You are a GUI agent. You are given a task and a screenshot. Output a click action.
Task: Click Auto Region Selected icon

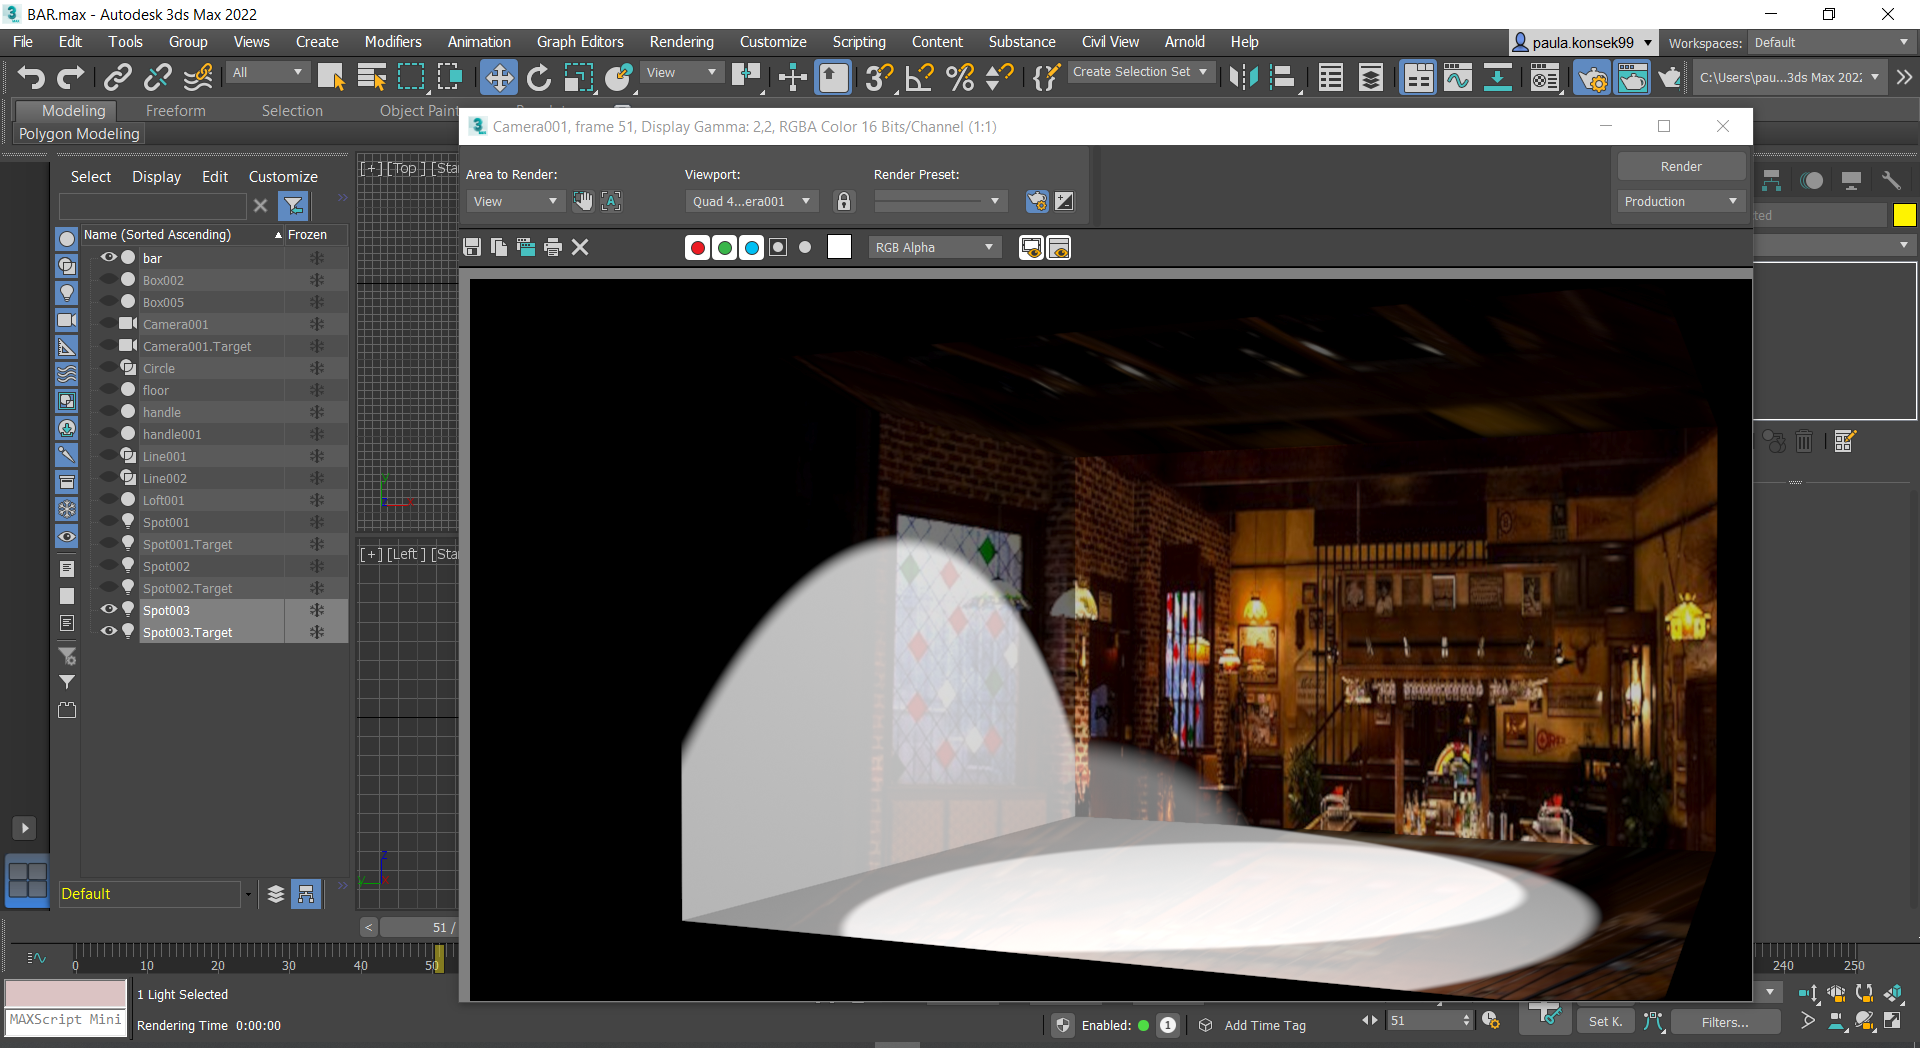611,201
